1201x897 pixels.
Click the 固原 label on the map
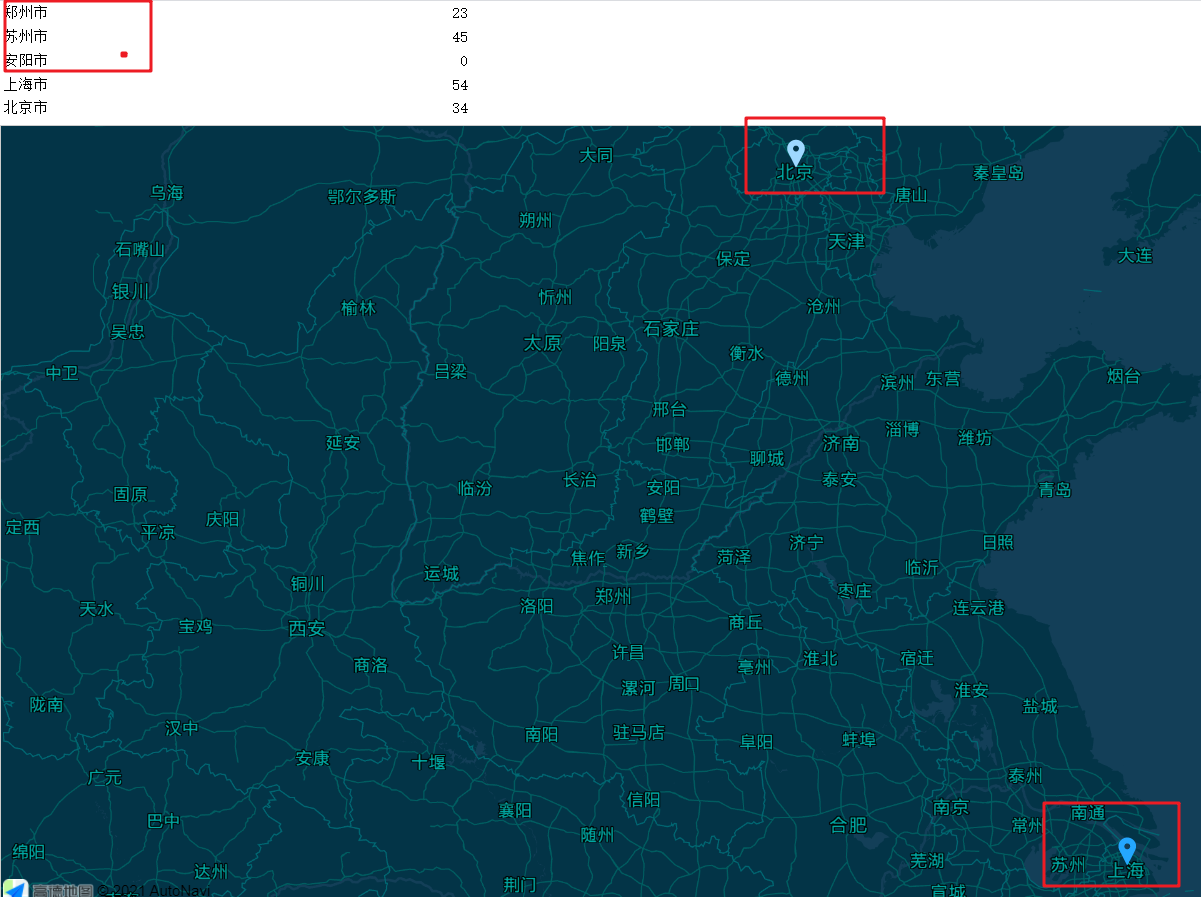[x=131, y=494]
